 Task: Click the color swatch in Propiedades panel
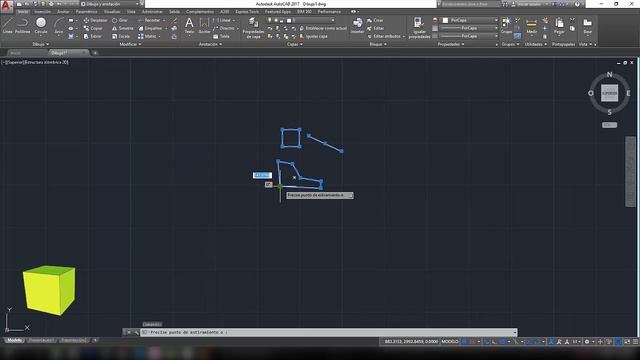pyautogui.click(x=445, y=20)
